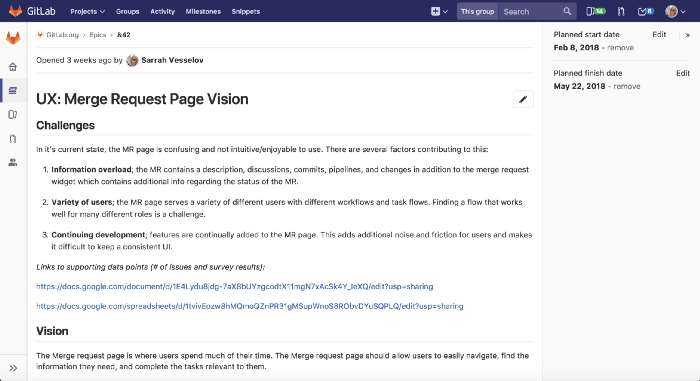This screenshot has height=381, width=700.
Task: Open the Epics icon in sidebar
Action: tap(13, 91)
